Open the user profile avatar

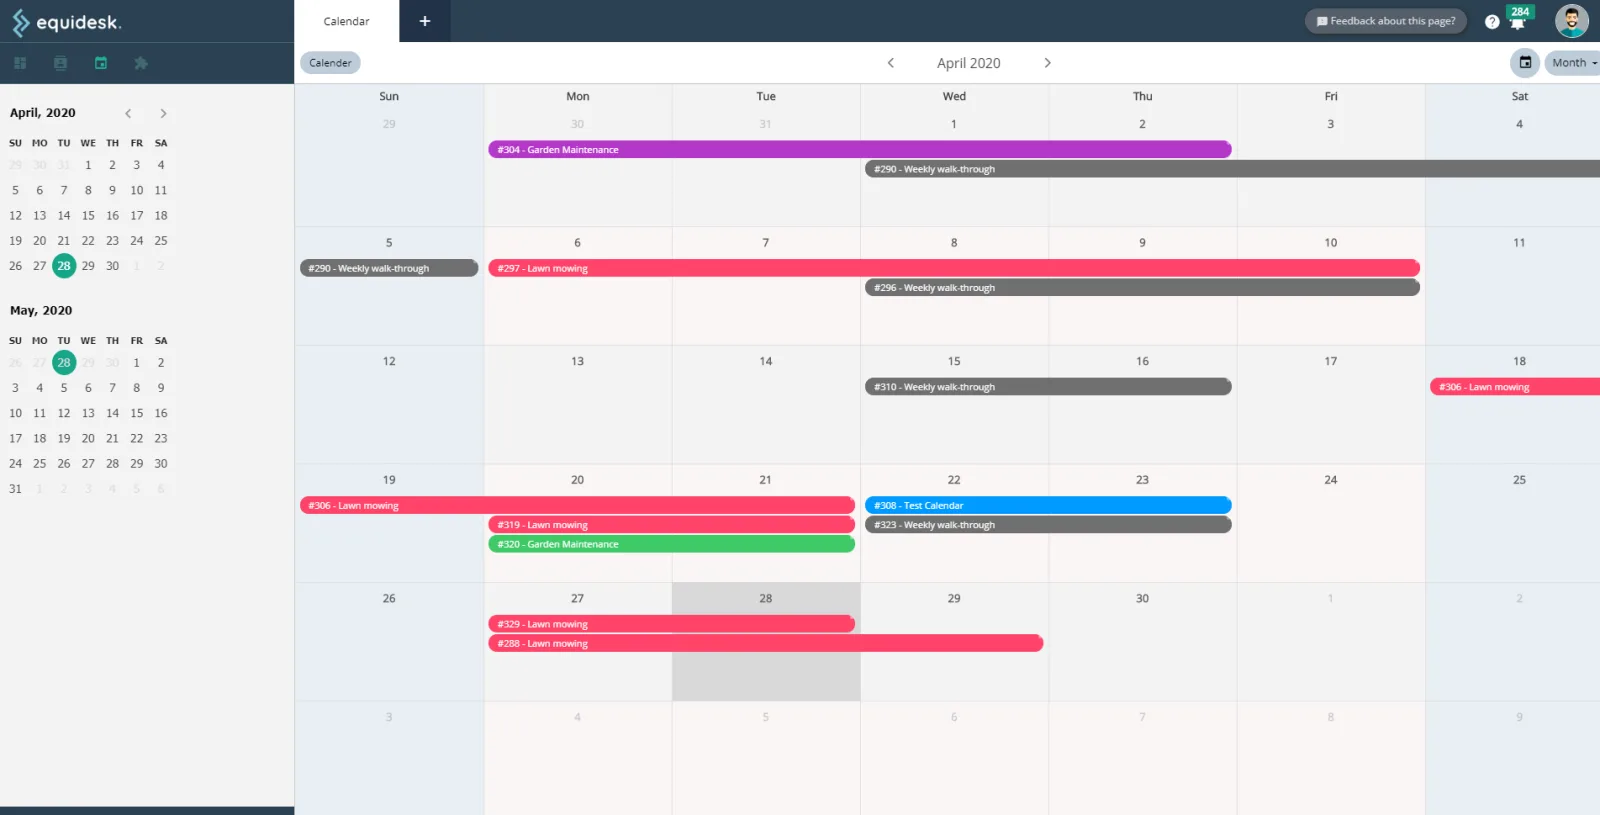(x=1571, y=21)
